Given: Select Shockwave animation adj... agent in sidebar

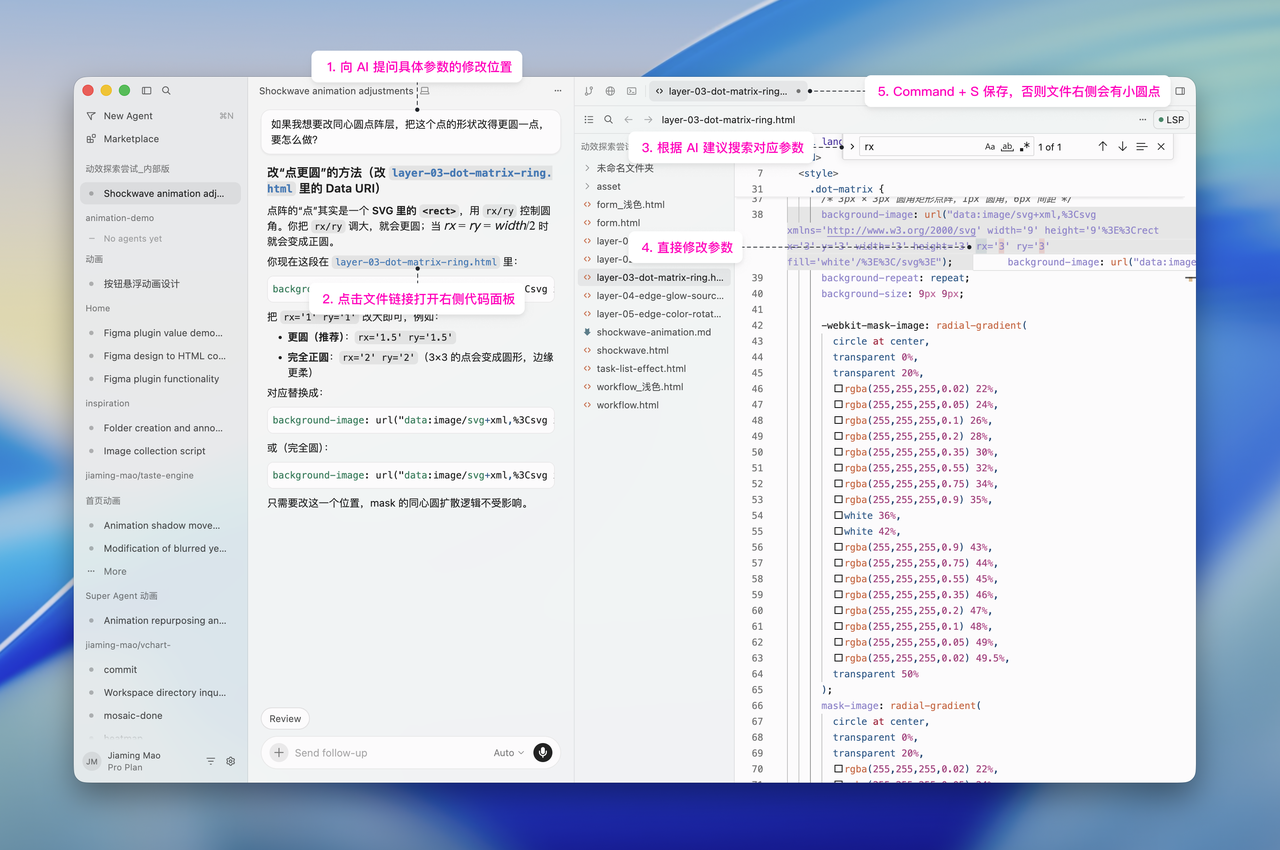Looking at the screenshot, I should tap(161, 193).
